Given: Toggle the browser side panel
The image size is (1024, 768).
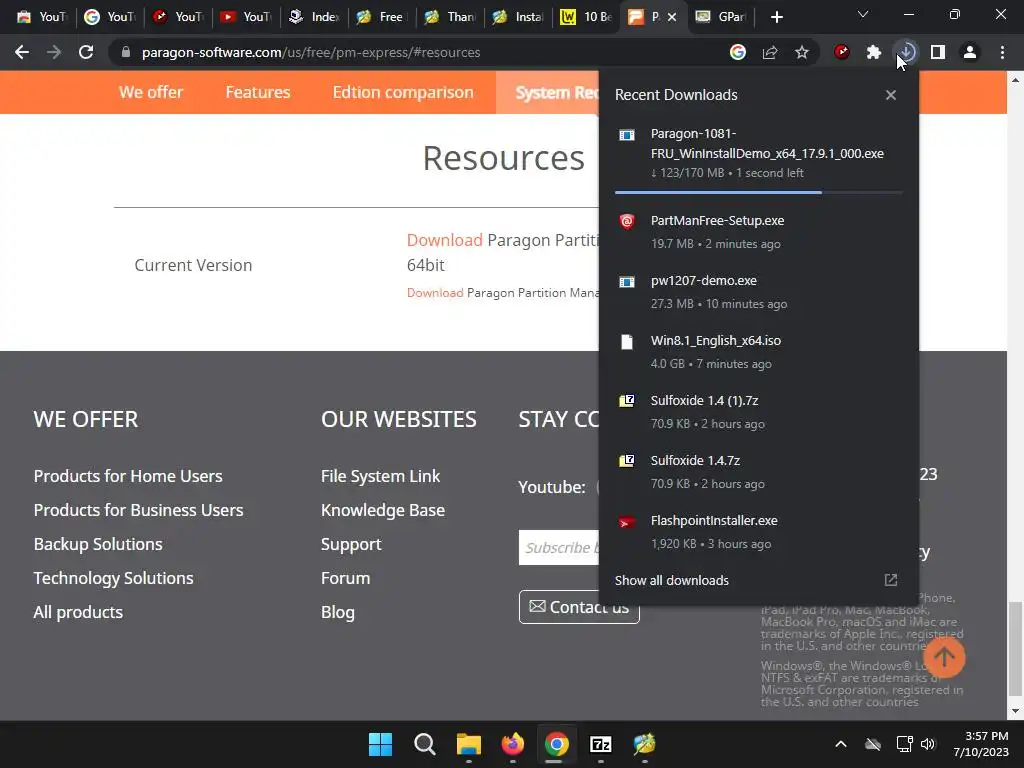Looking at the screenshot, I should [x=938, y=52].
